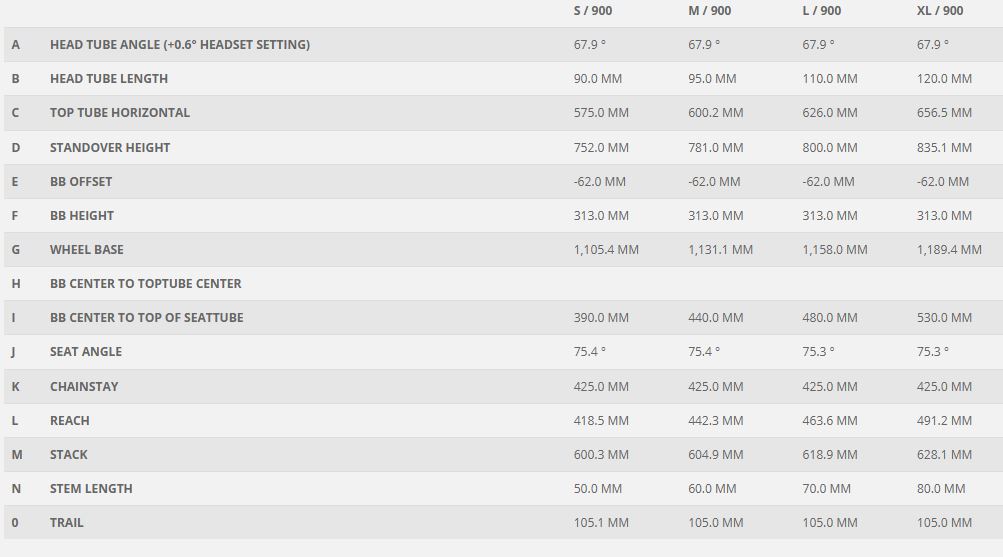Click the Chainstay row label
Viewport: 1003px width, 557px height.
(x=84, y=386)
